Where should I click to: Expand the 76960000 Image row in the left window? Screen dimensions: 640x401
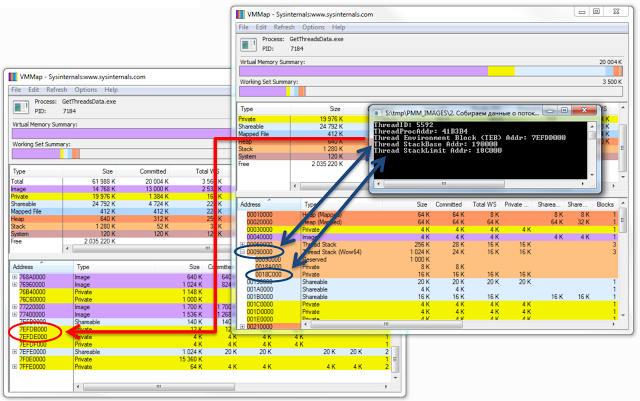point(15,284)
